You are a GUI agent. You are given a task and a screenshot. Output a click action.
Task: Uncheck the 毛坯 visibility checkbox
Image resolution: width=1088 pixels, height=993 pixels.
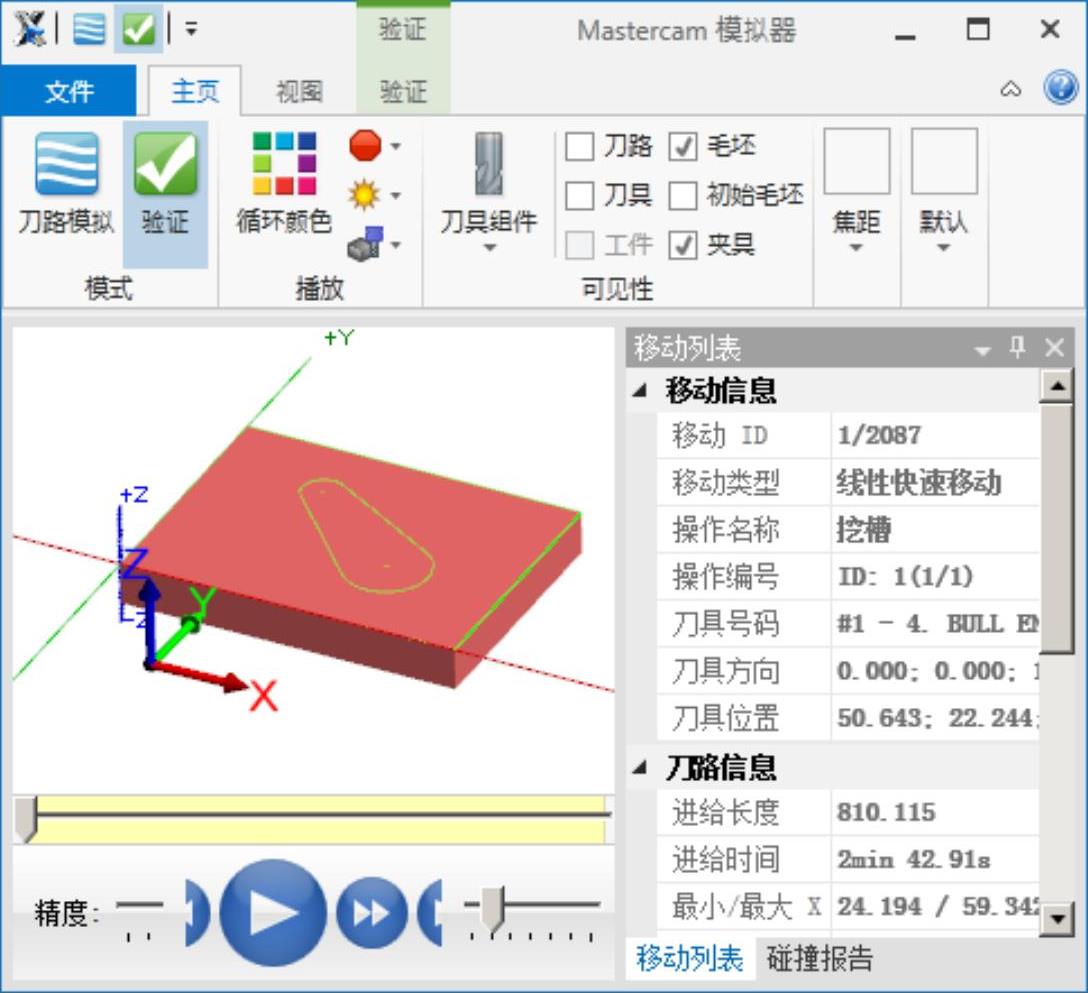[683, 147]
